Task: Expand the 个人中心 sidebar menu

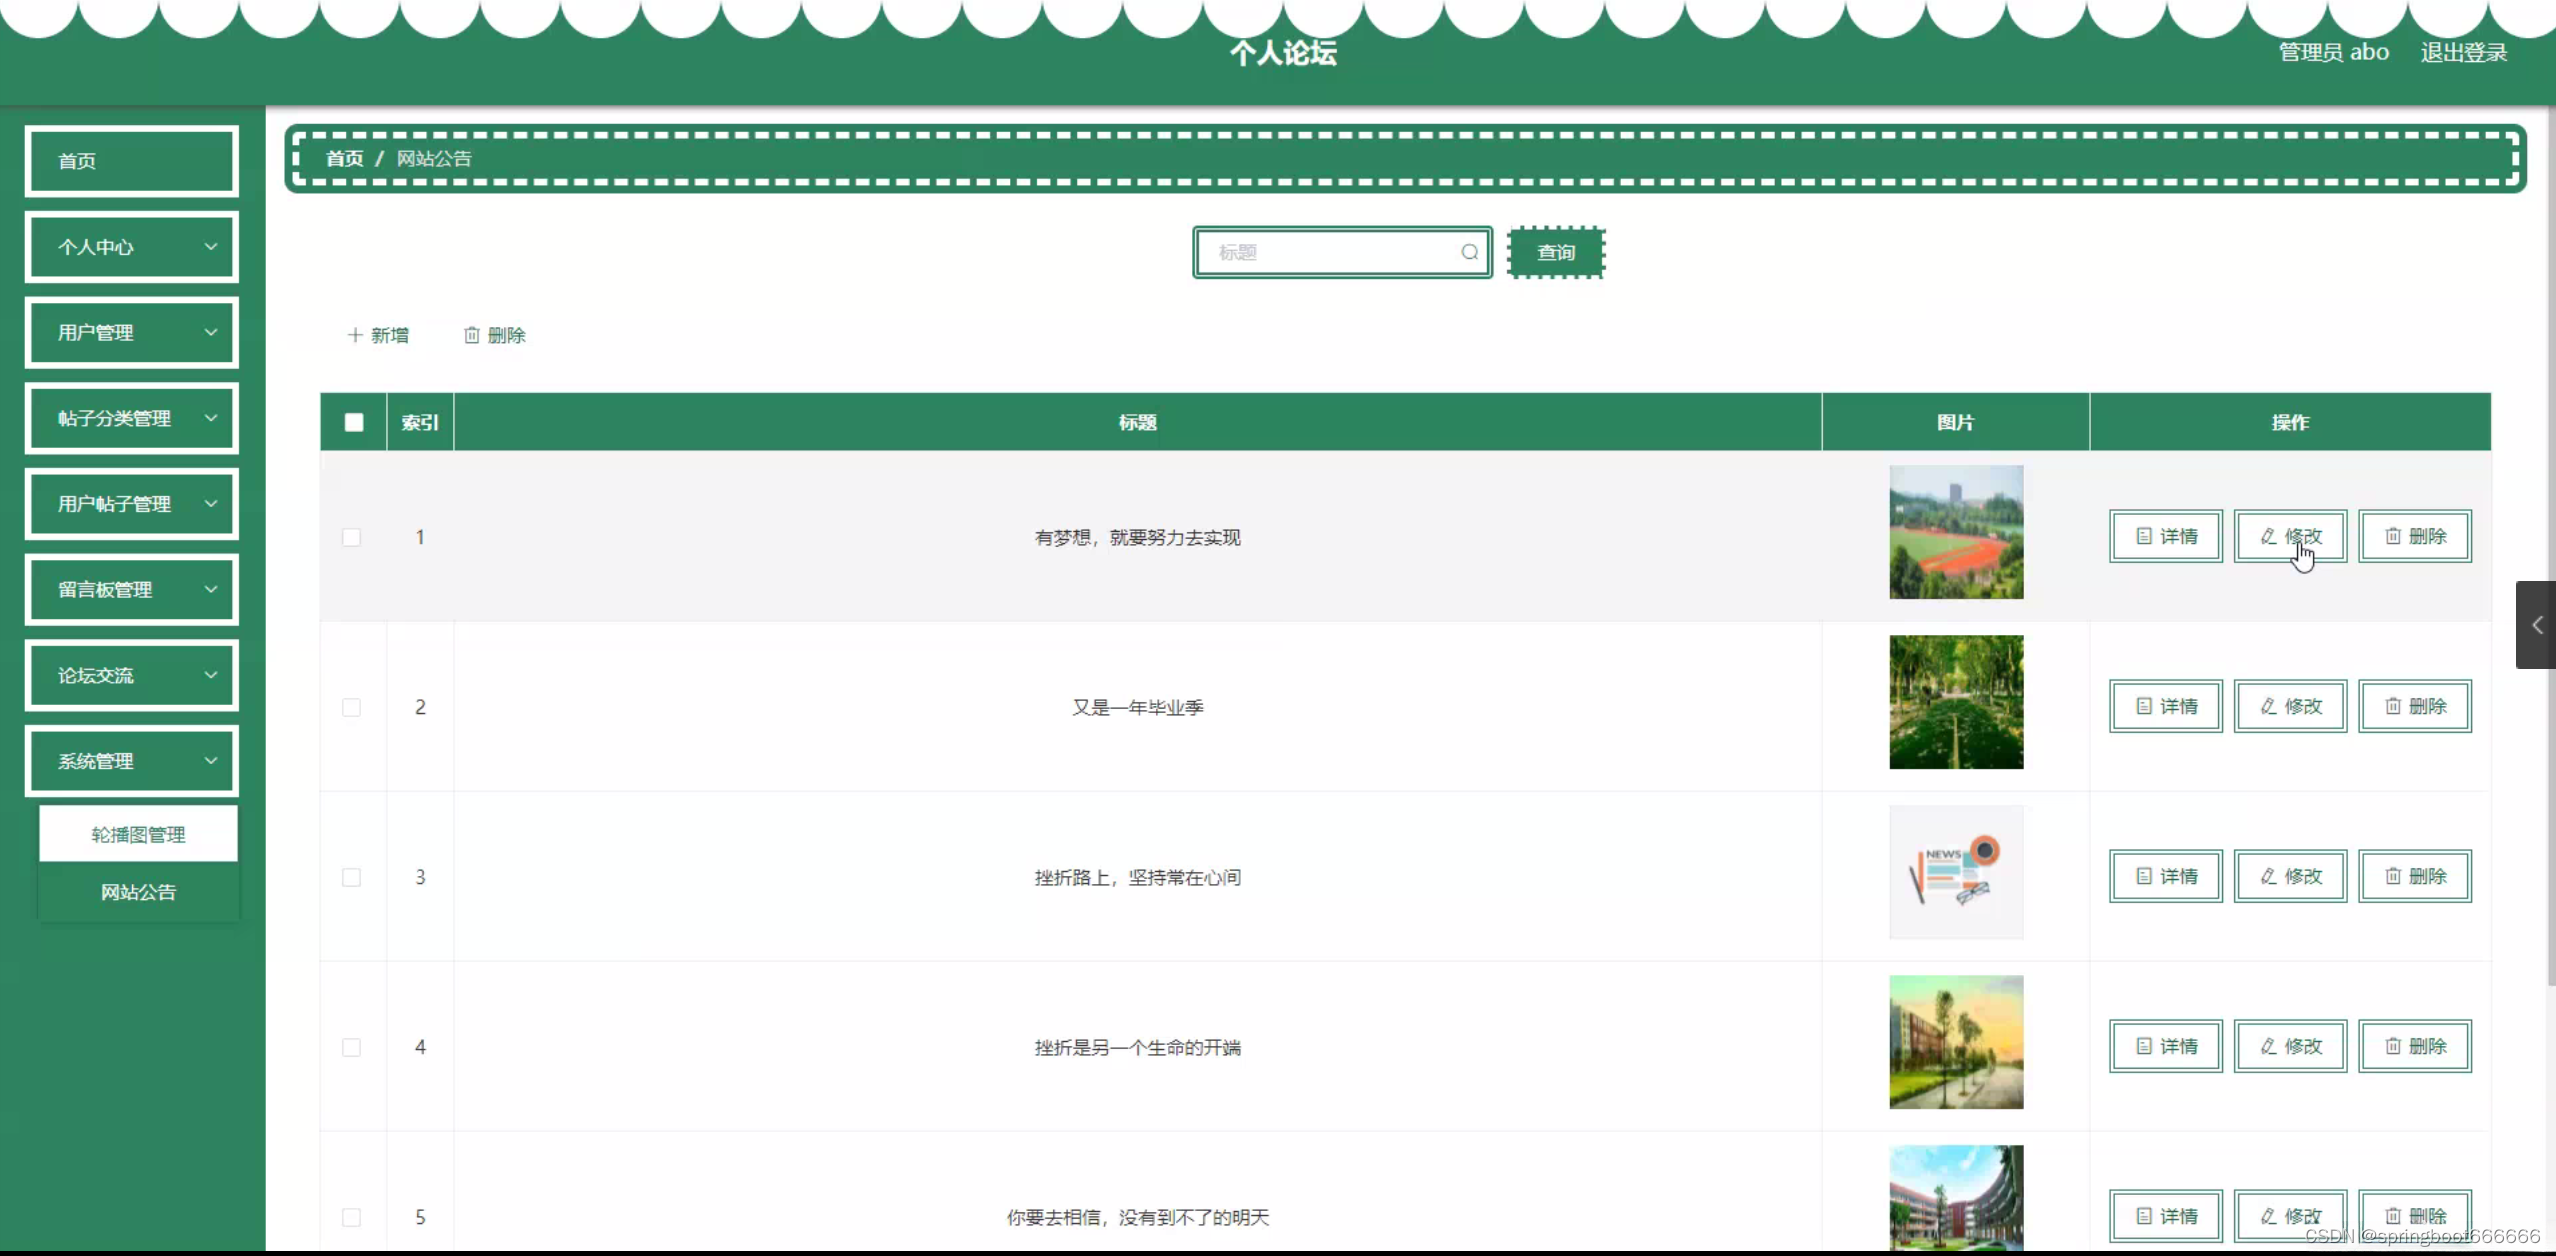Action: (x=132, y=247)
